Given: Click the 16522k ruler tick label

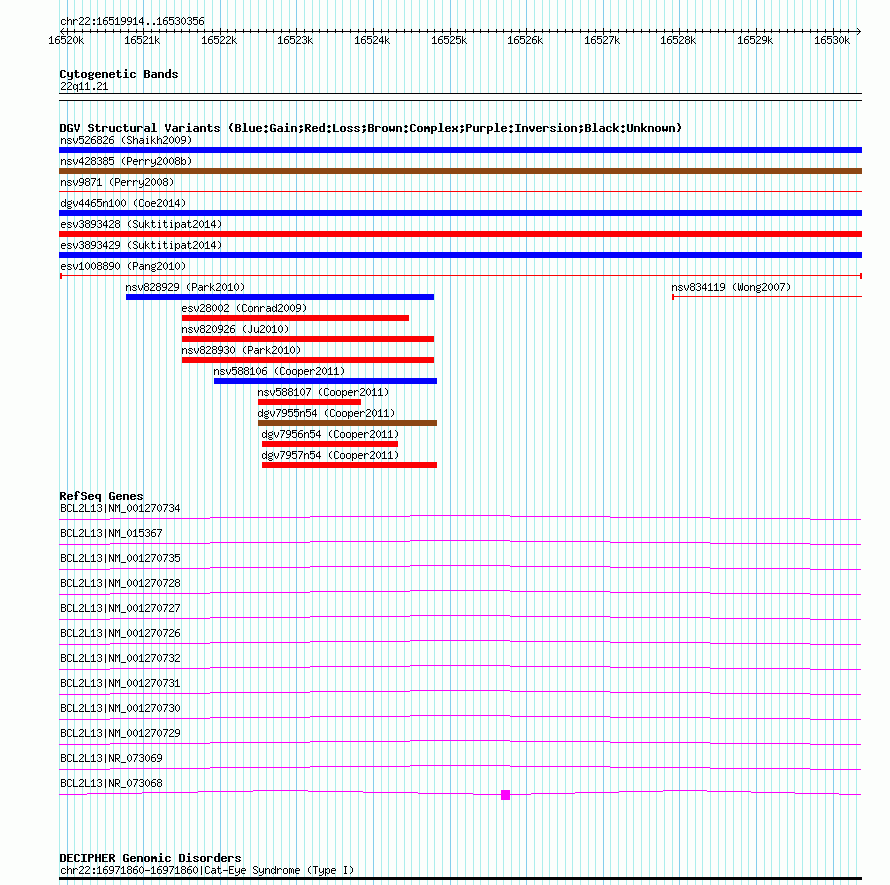Looking at the screenshot, I should pos(219,40).
